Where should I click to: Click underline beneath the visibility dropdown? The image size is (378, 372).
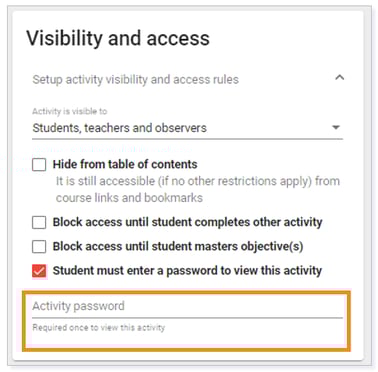click(x=187, y=138)
